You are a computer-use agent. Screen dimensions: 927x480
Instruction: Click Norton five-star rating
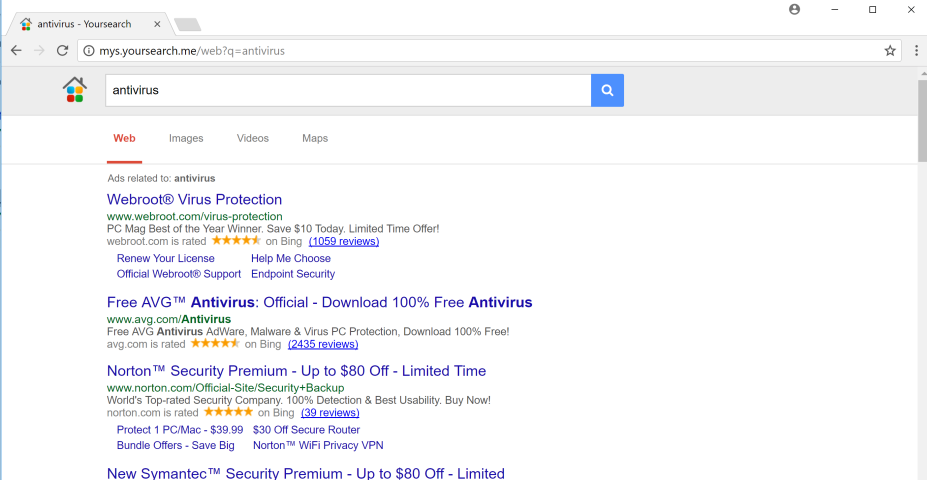(x=228, y=412)
